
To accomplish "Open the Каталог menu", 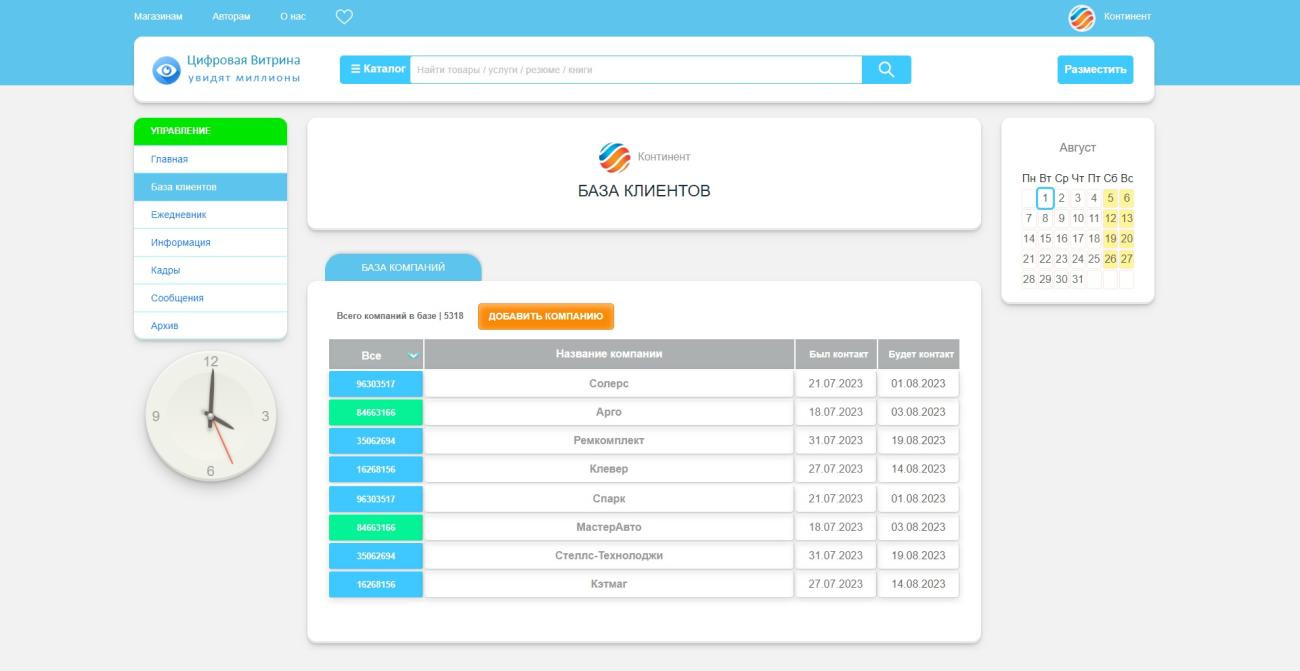I will tap(376, 69).
